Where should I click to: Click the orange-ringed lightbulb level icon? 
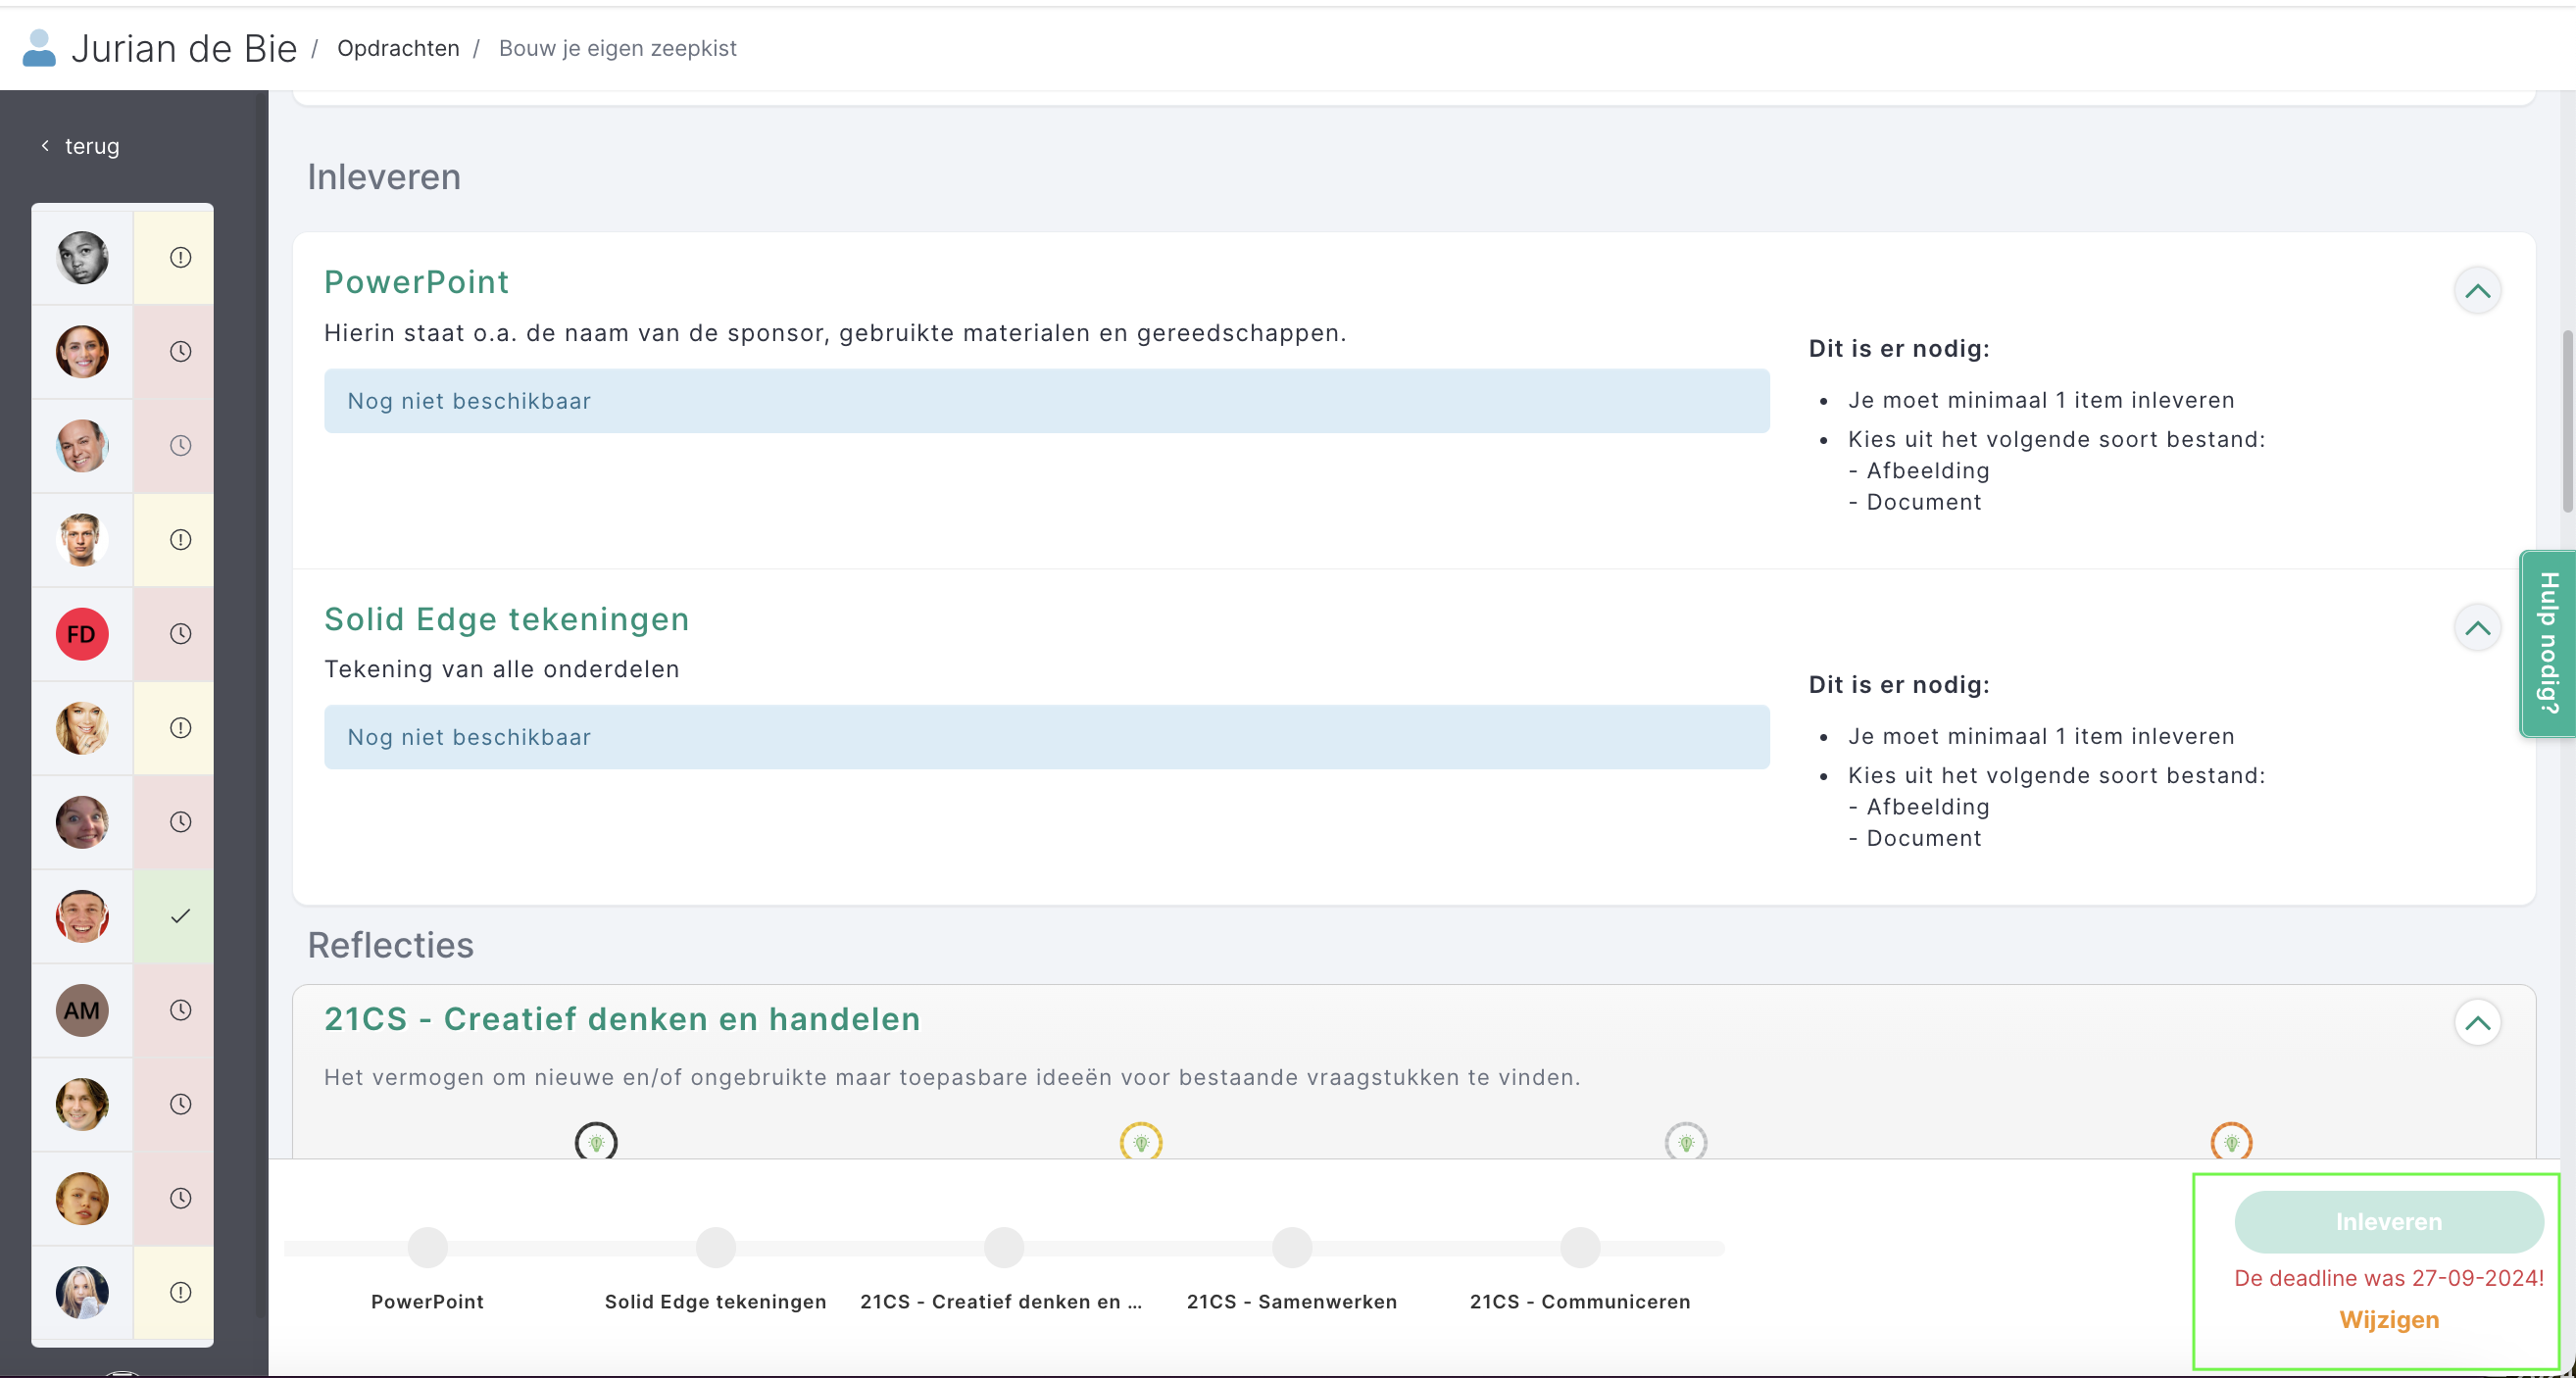pos(2231,1142)
